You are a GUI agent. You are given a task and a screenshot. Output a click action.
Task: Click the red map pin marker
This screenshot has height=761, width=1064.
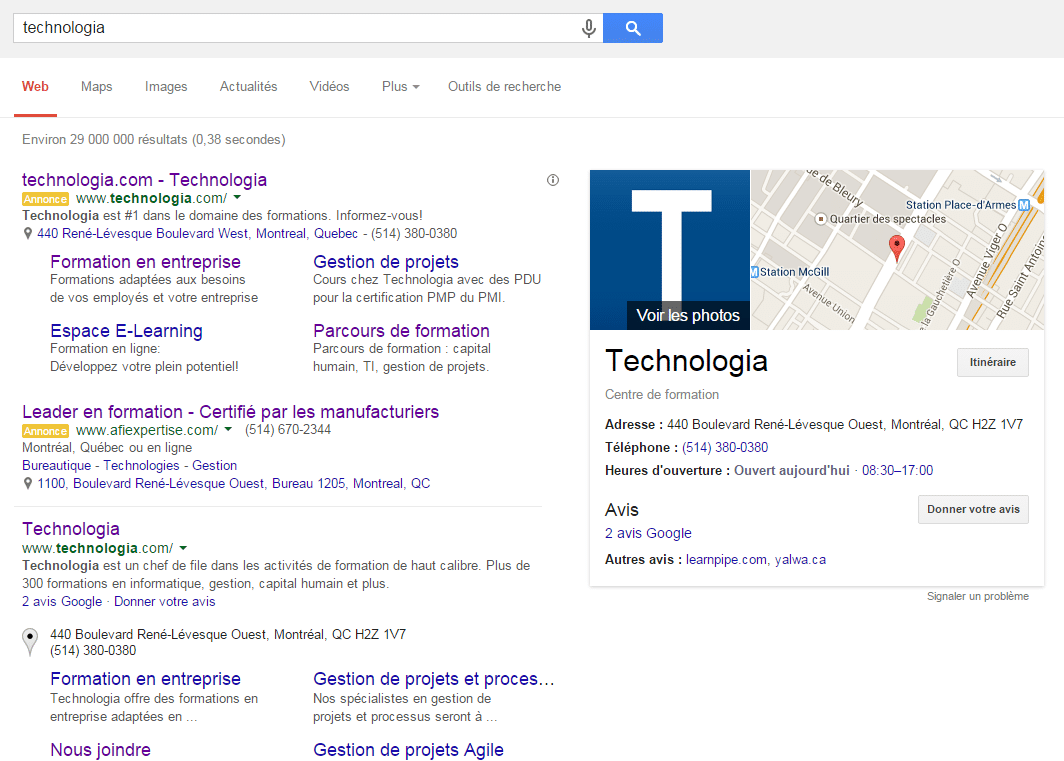(x=896, y=247)
